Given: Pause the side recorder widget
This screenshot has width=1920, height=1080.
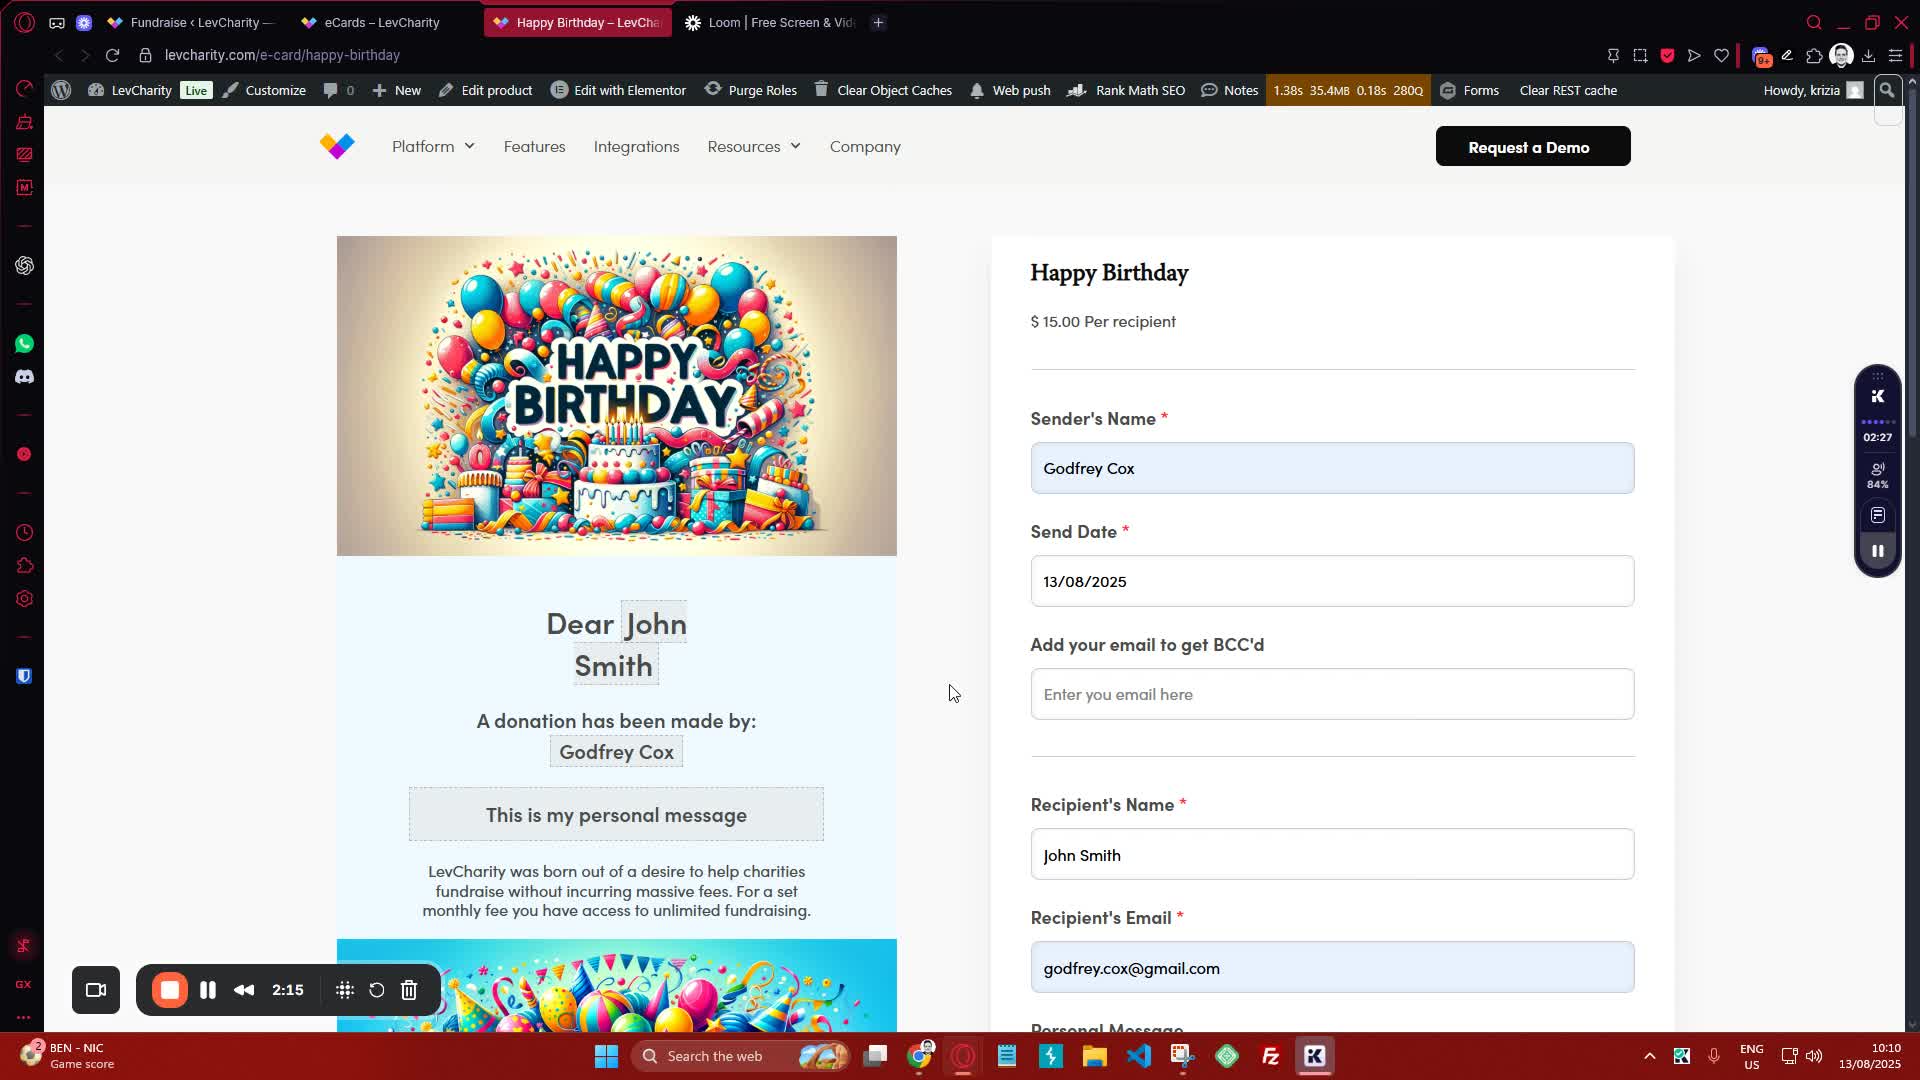Looking at the screenshot, I should pyautogui.click(x=1877, y=551).
